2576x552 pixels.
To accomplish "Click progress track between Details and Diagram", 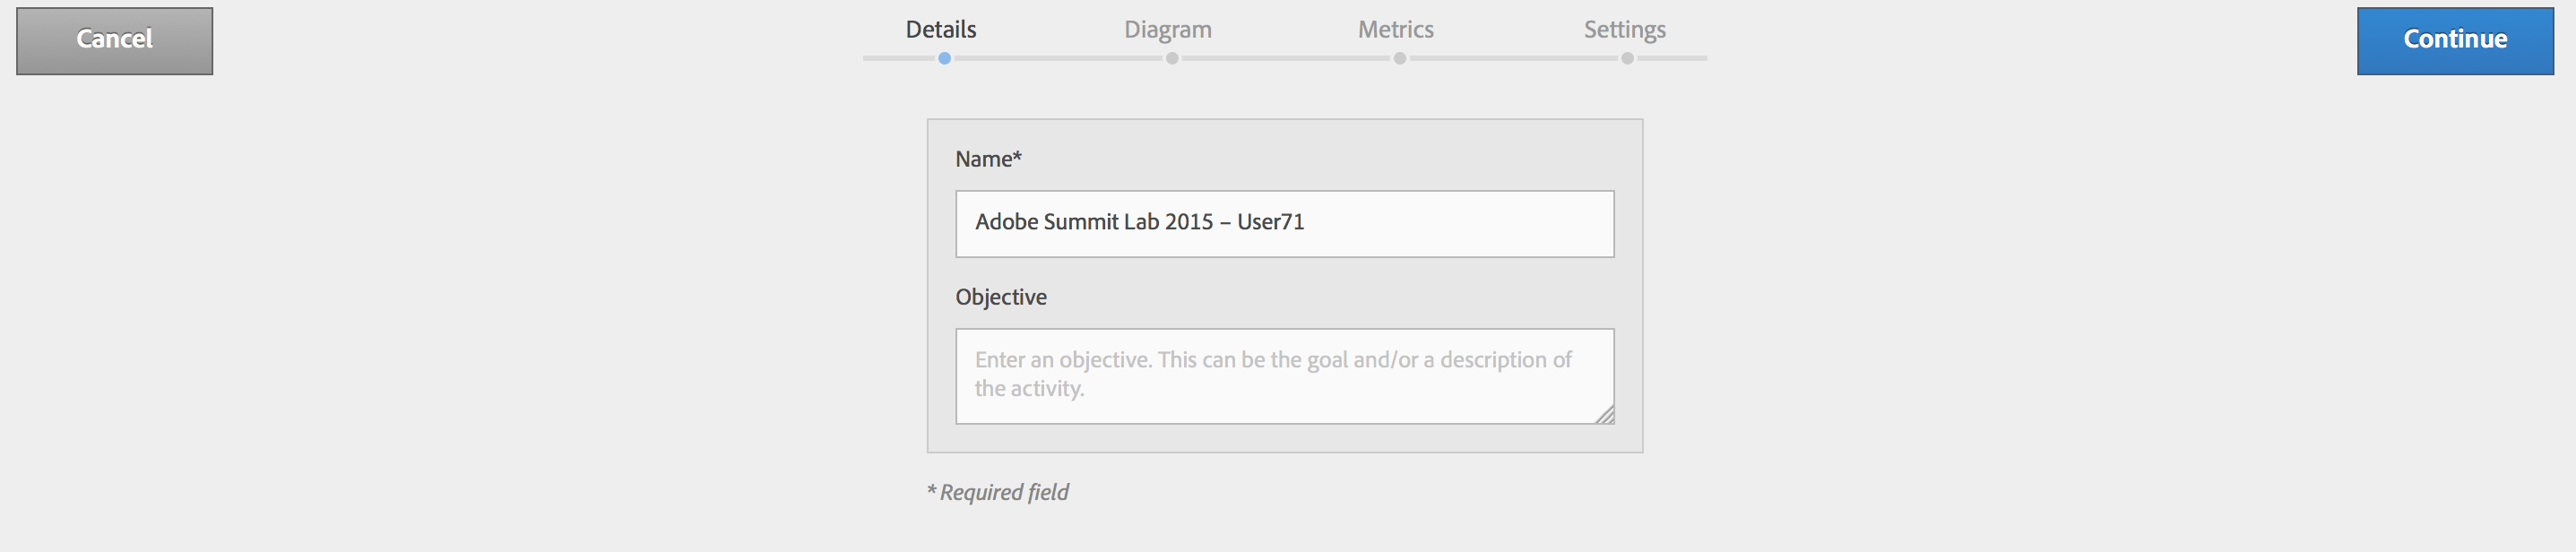I will point(1058,59).
